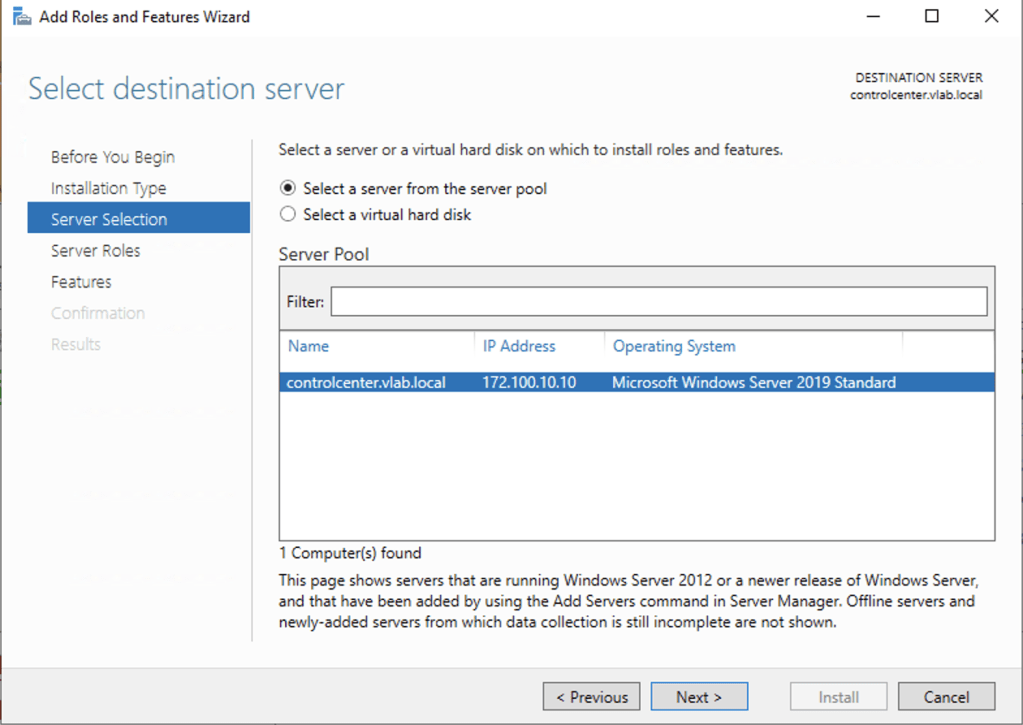The image size is (1023, 725).
Task: Go to Before You Begin step
Action: click(x=112, y=157)
